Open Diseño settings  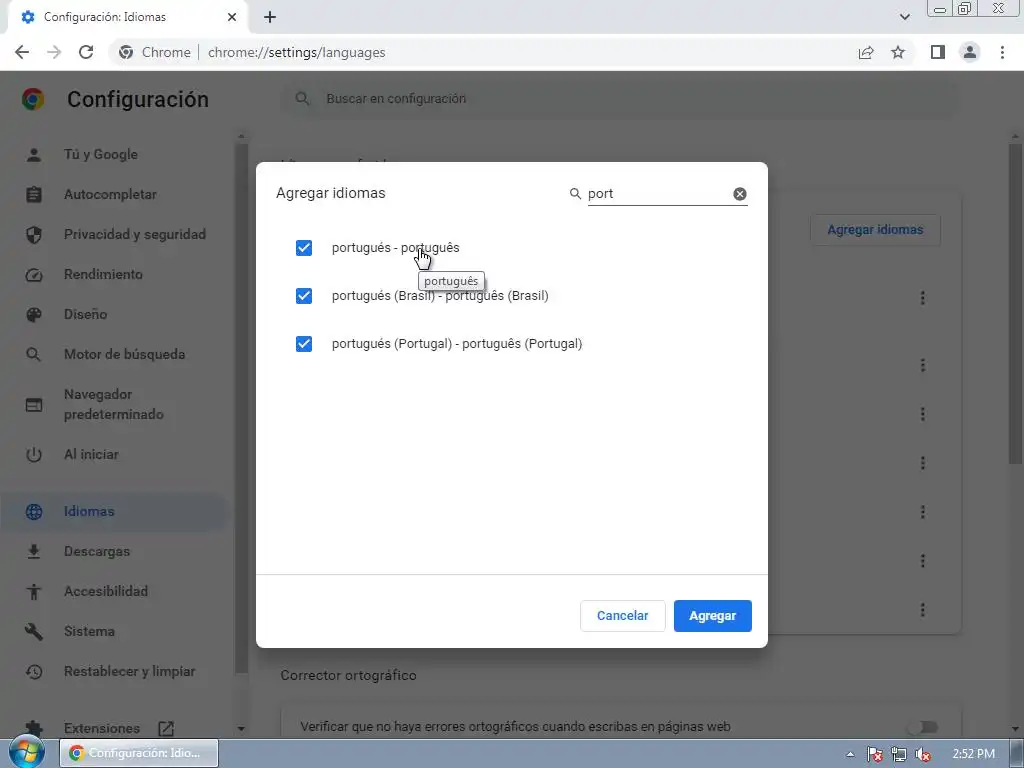coord(85,314)
